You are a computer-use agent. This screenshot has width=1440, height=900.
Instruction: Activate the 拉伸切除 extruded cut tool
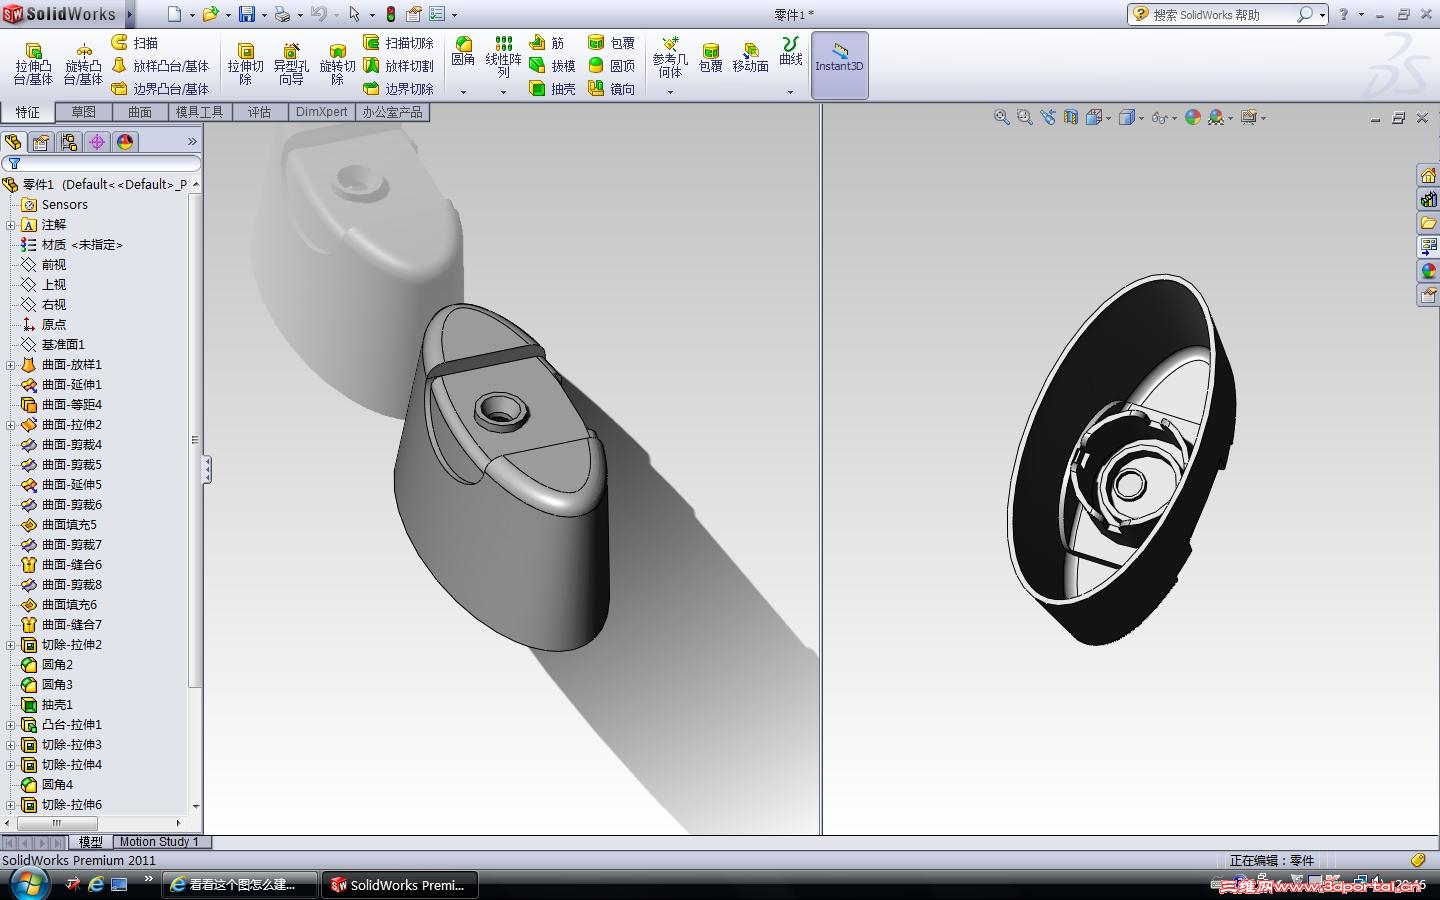pyautogui.click(x=245, y=64)
